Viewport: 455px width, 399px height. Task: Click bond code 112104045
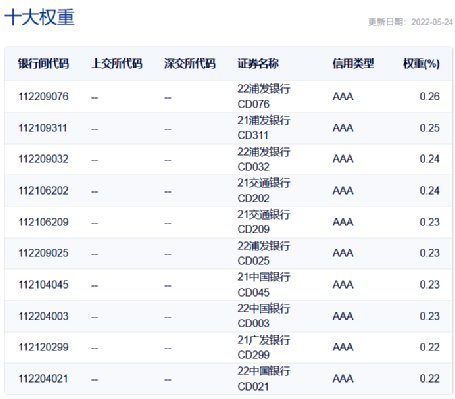[43, 285]
